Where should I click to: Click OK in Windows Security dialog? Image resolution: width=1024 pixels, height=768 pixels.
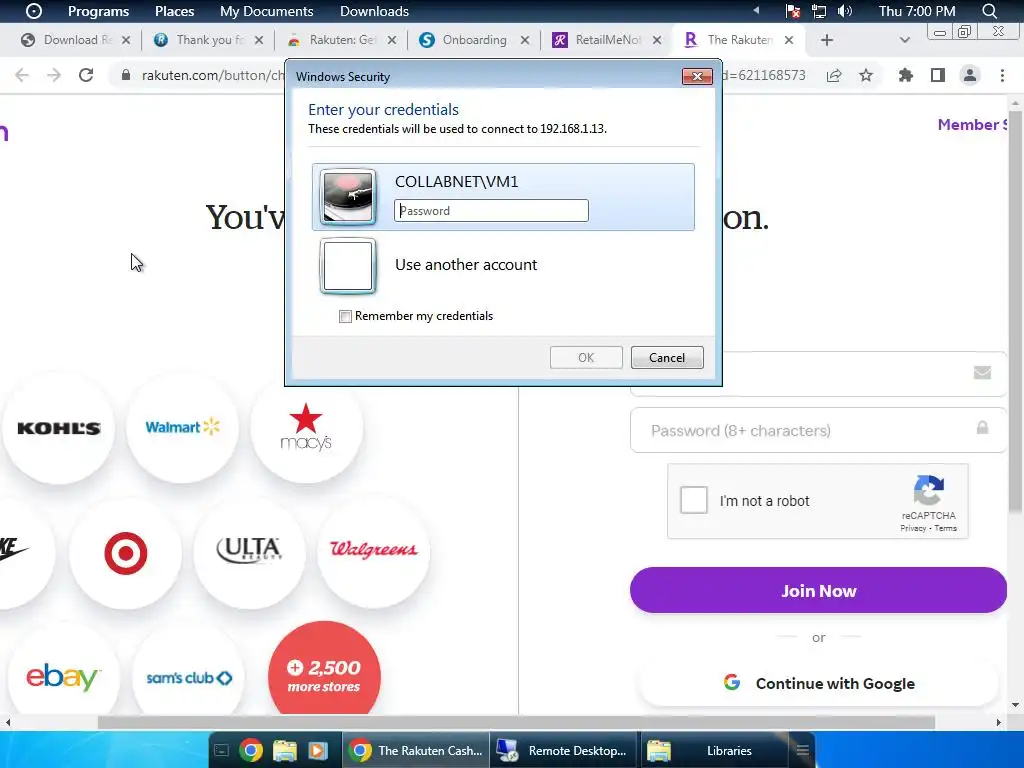pos(586,357)
